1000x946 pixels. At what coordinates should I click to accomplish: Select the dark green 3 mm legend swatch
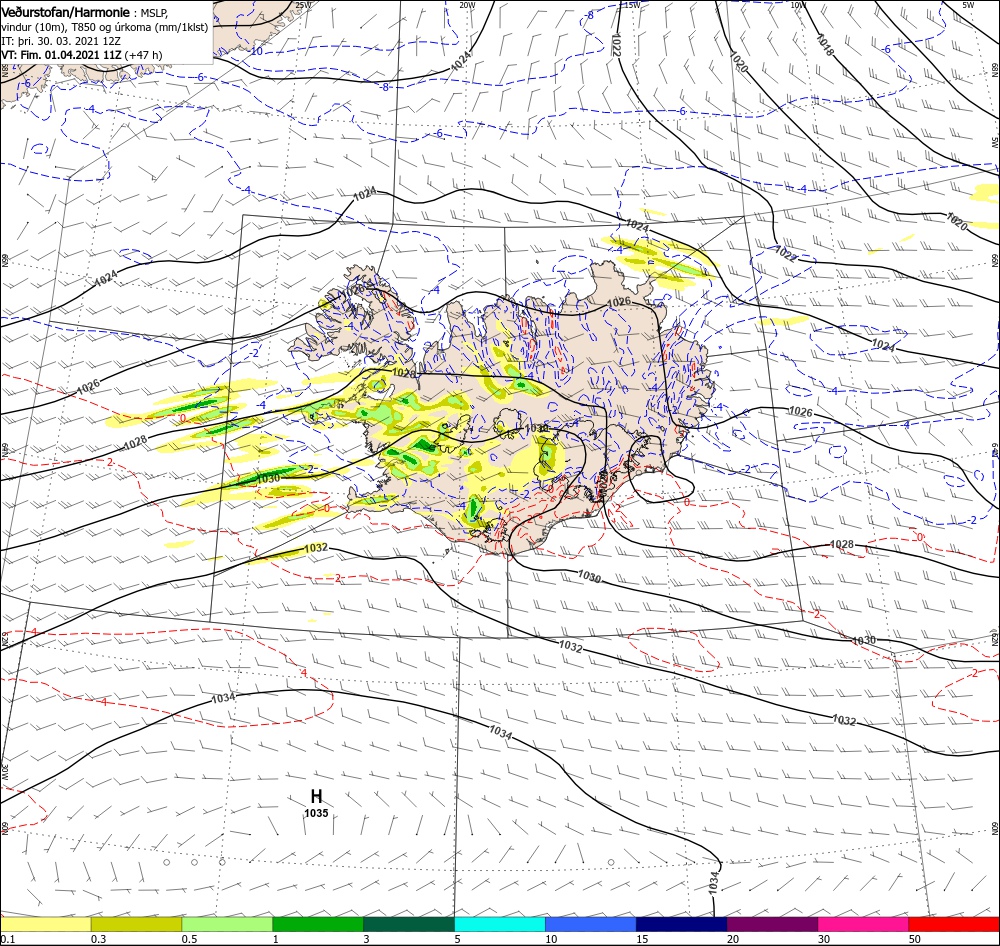pyautogui.click(x=409, y=924)
